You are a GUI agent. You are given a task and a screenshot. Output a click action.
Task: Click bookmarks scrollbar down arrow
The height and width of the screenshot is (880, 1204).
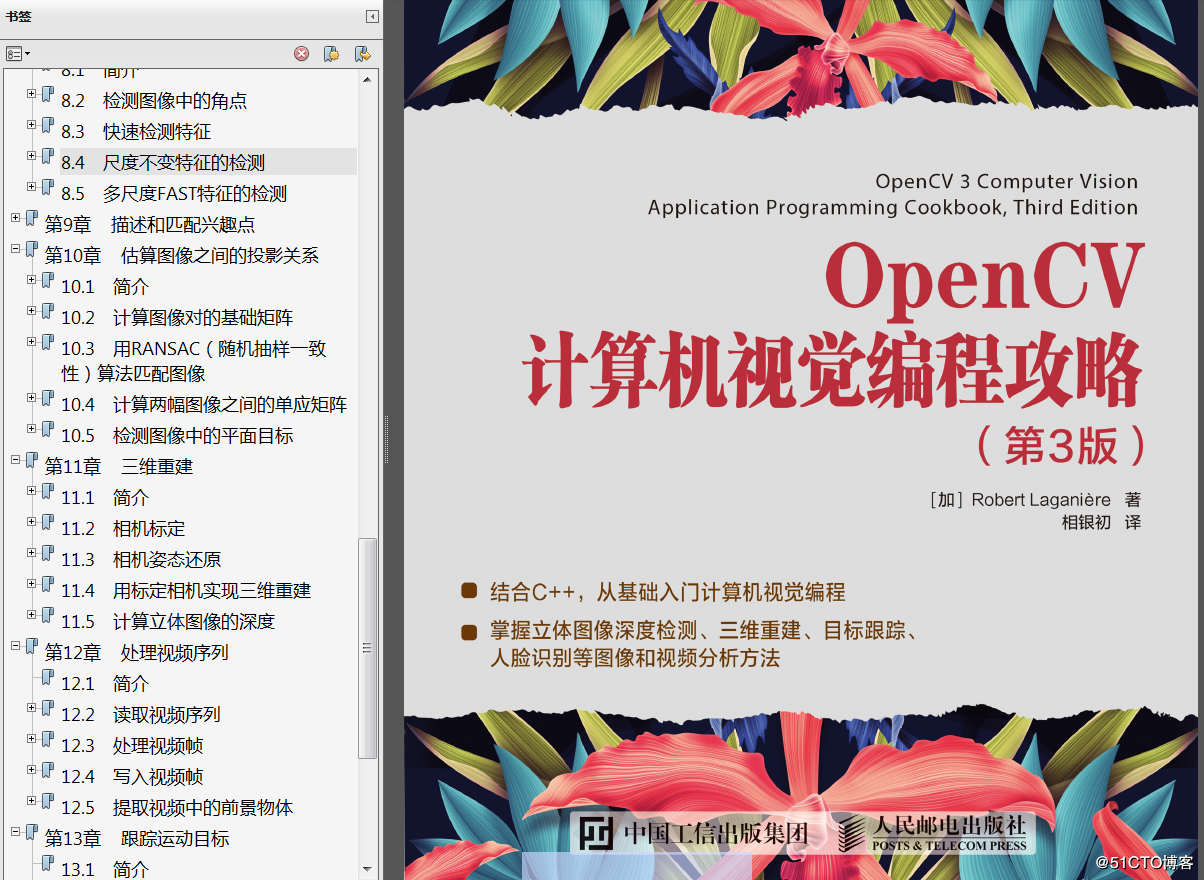[368, 869]
